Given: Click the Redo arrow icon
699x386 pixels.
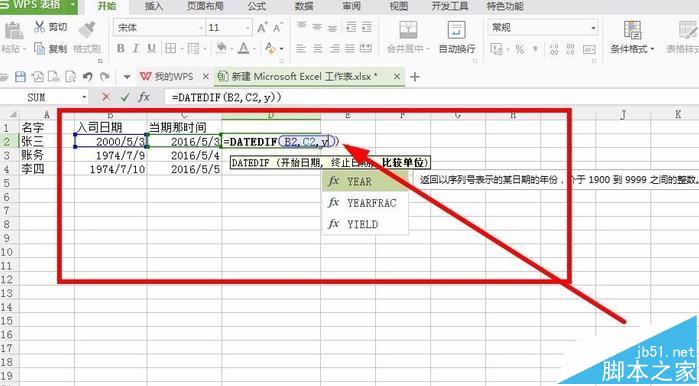Looking at the screenshot, I should tap(104, 77).
